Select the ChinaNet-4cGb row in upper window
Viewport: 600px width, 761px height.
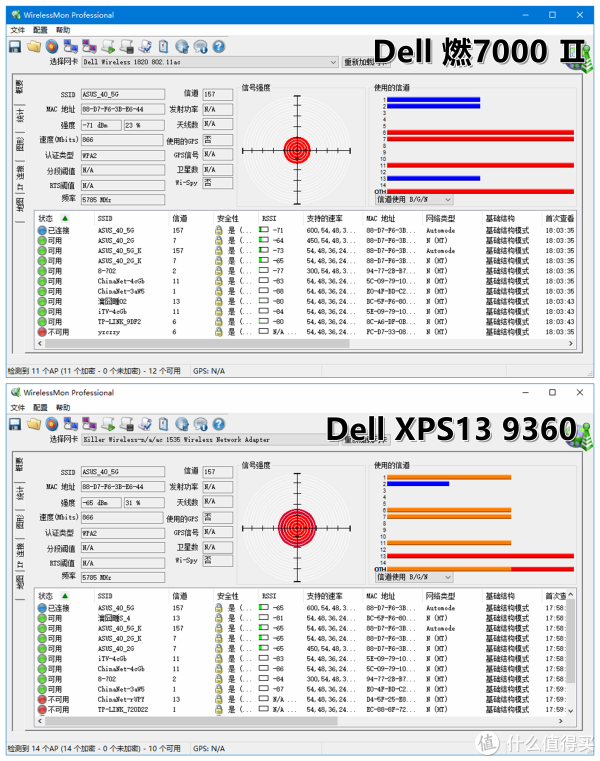(306, 281)
